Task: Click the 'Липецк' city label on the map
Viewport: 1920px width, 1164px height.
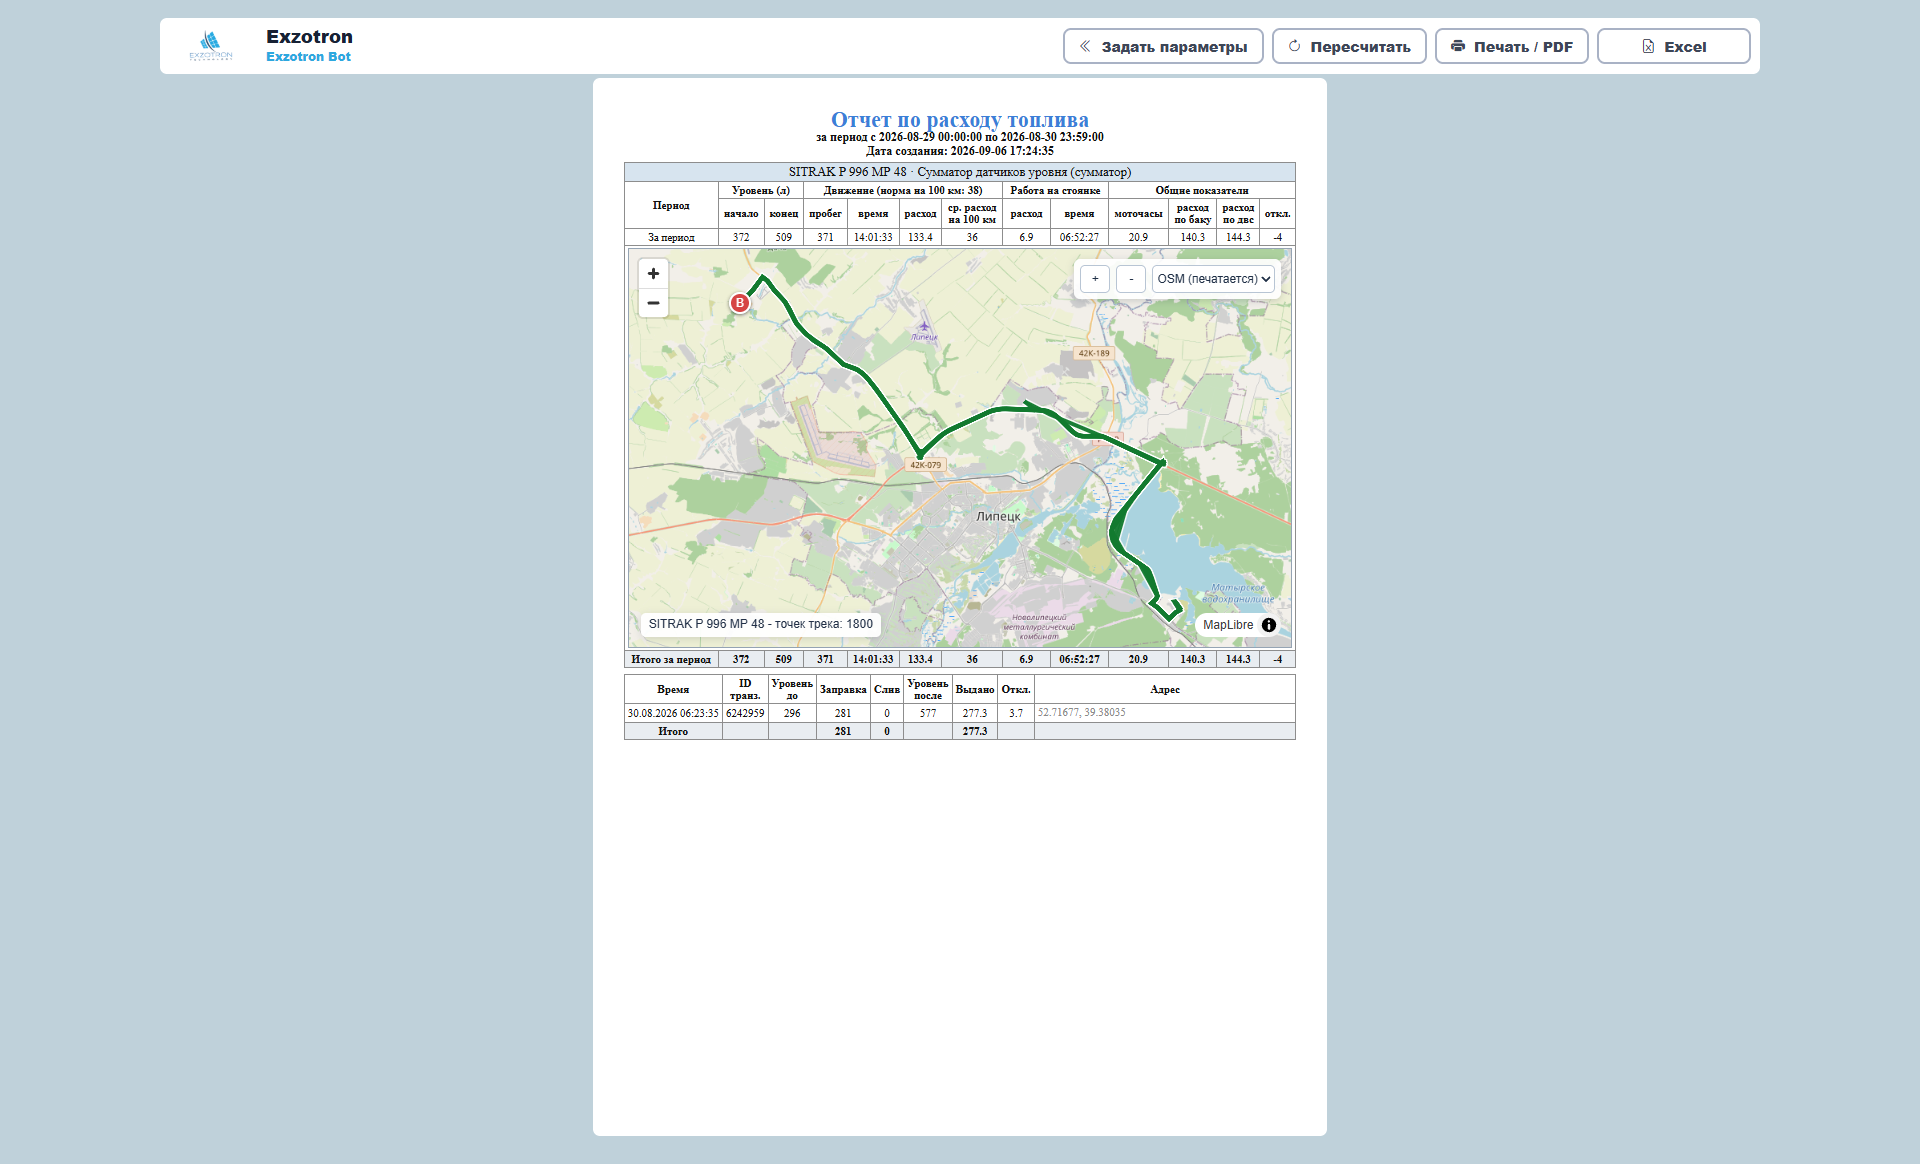Action: pos(998,517)
